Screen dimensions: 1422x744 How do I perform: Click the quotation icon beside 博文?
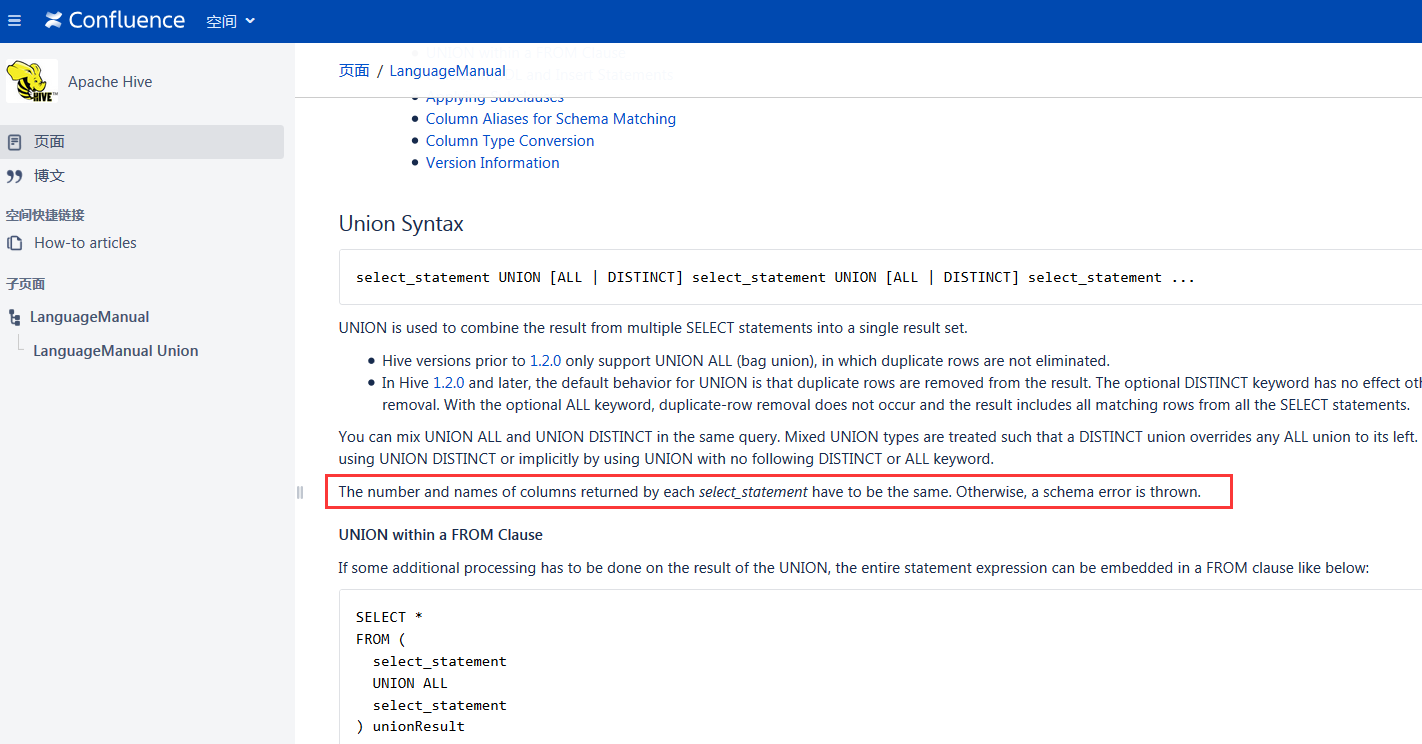point(14,175)
